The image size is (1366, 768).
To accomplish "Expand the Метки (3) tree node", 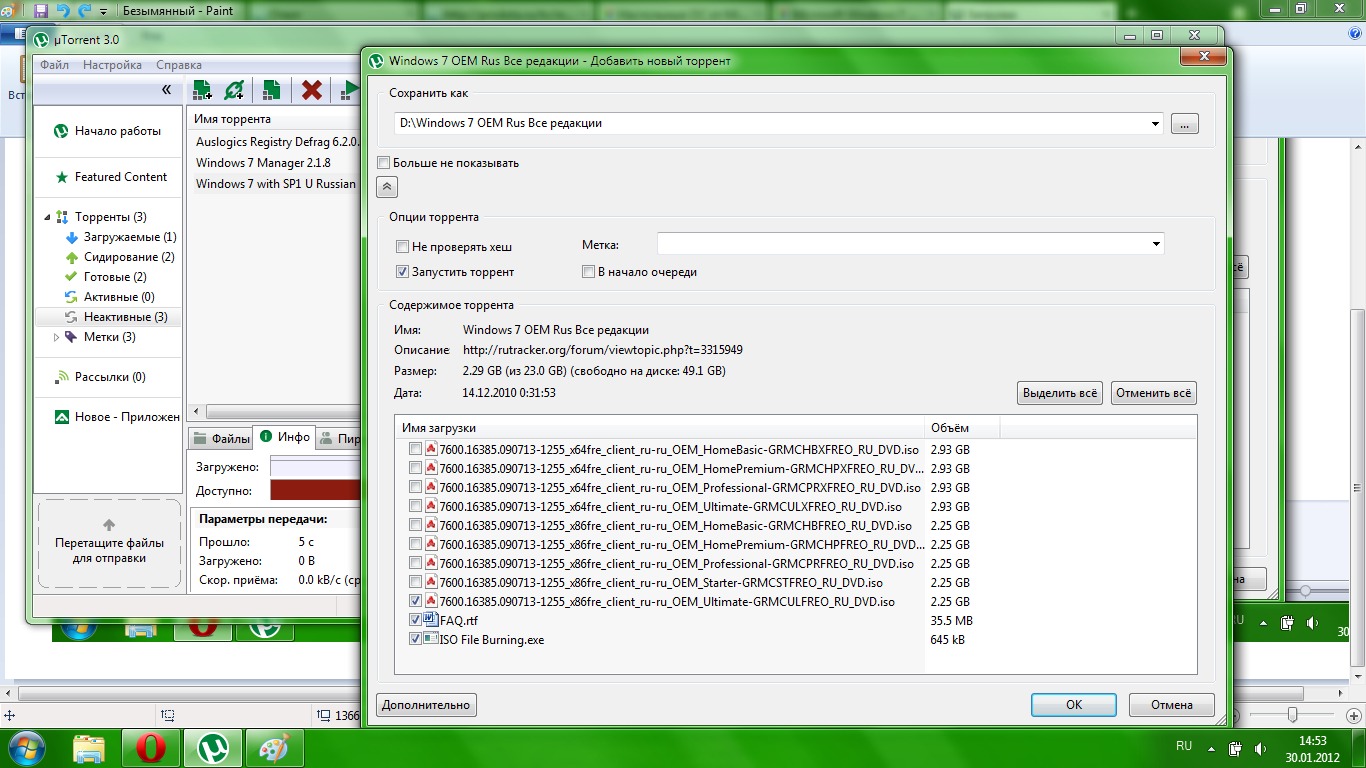I will (57, 337).
